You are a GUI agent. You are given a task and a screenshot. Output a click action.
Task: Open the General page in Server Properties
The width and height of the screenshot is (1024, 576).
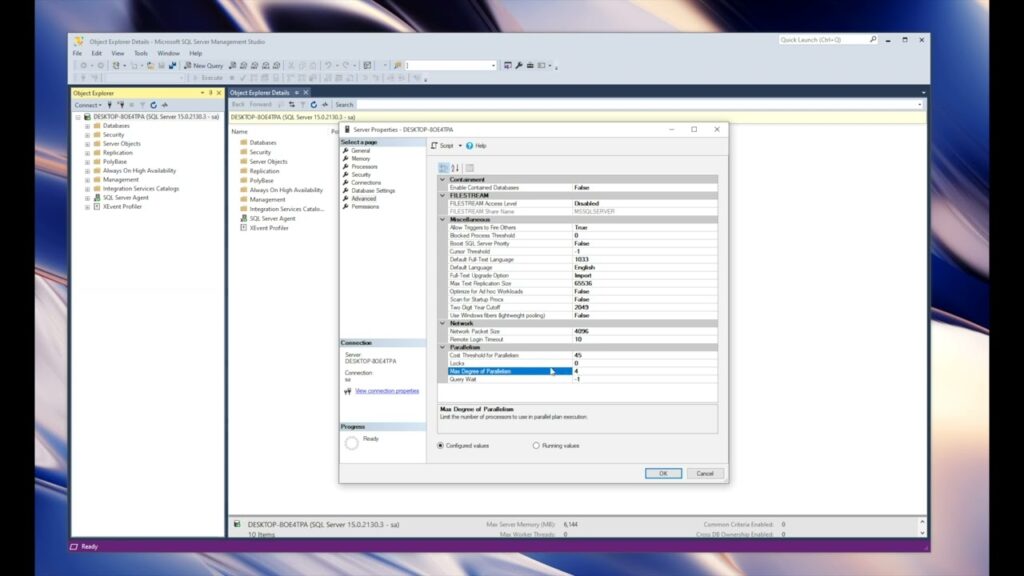point(360,151)
